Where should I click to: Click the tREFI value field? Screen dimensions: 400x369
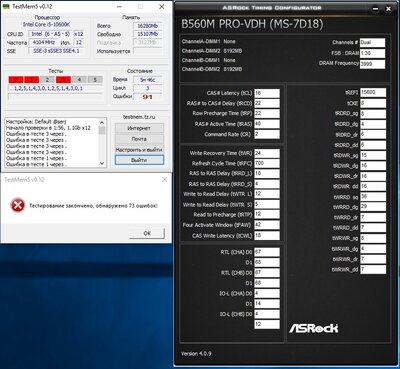[x=373, y=93]
